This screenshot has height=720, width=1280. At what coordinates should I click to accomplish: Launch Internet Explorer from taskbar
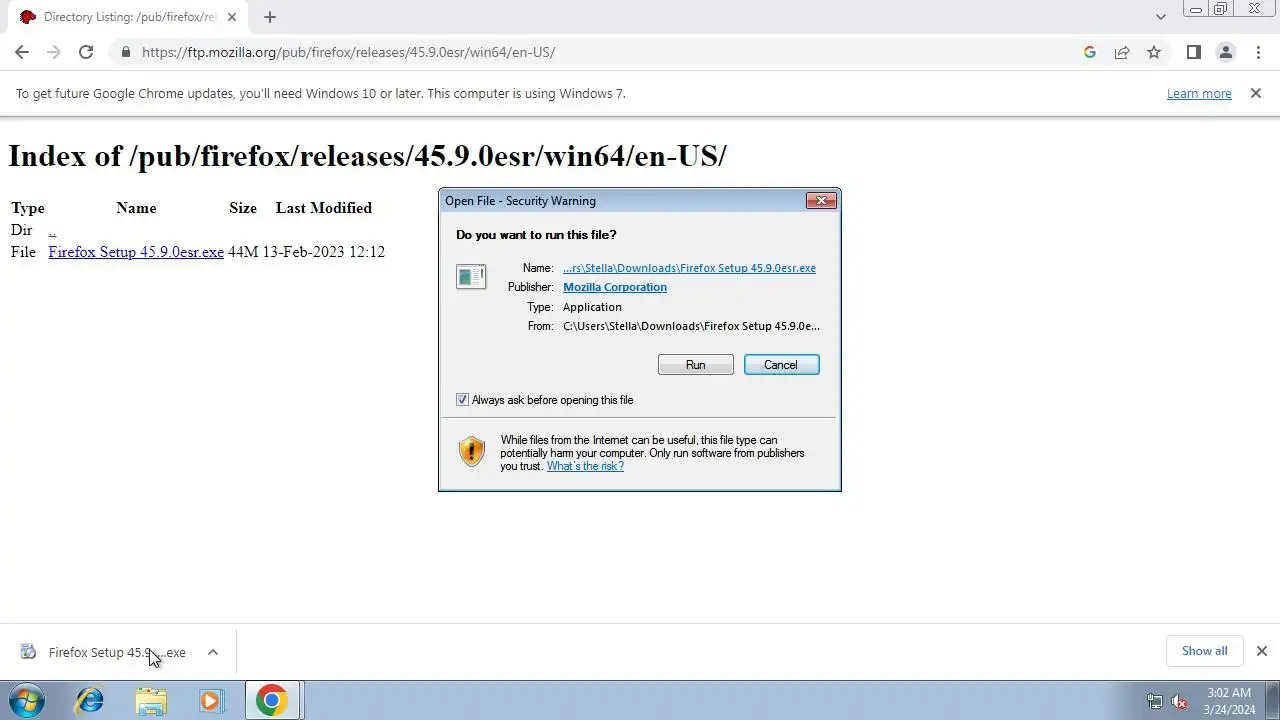click(90, 700)
